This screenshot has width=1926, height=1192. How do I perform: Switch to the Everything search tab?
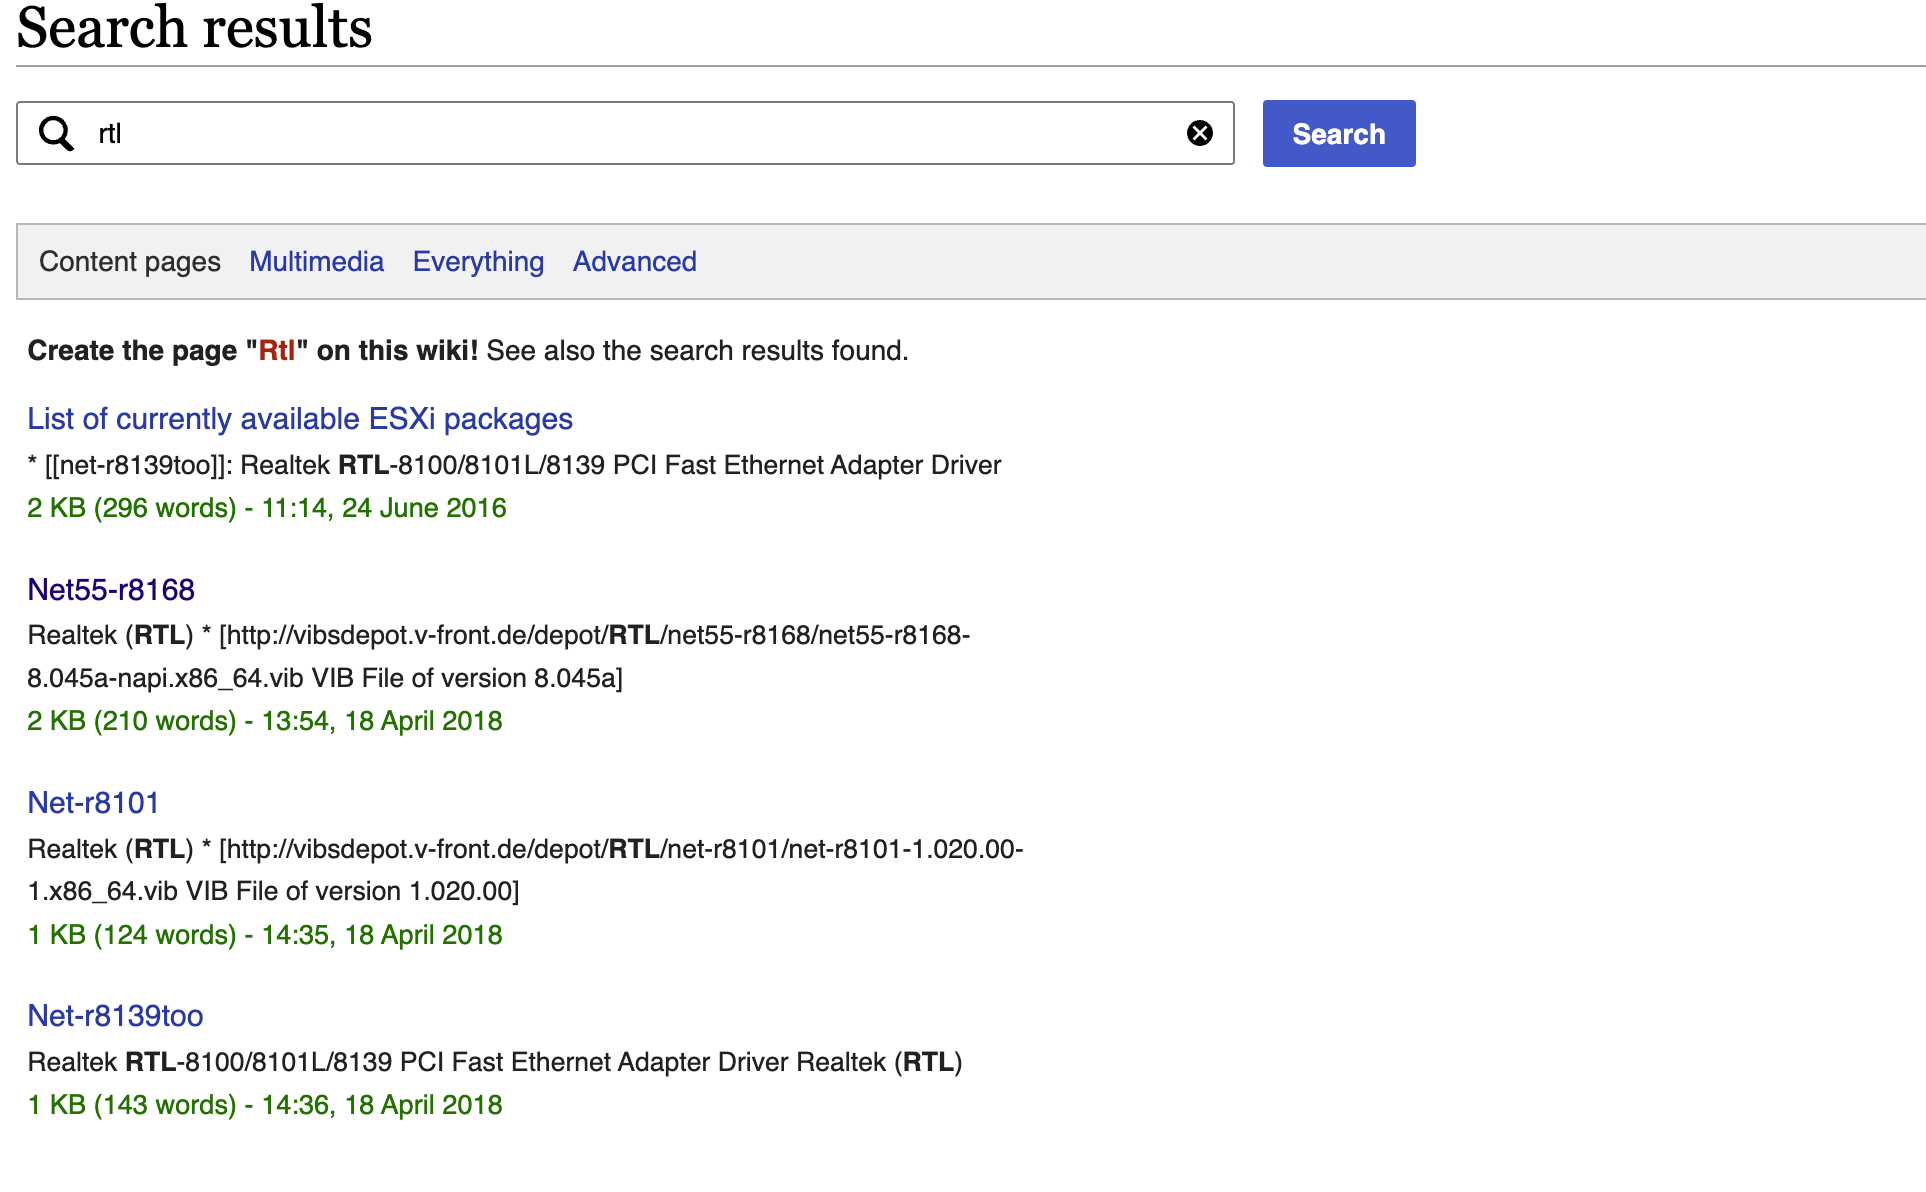point(478,262)
